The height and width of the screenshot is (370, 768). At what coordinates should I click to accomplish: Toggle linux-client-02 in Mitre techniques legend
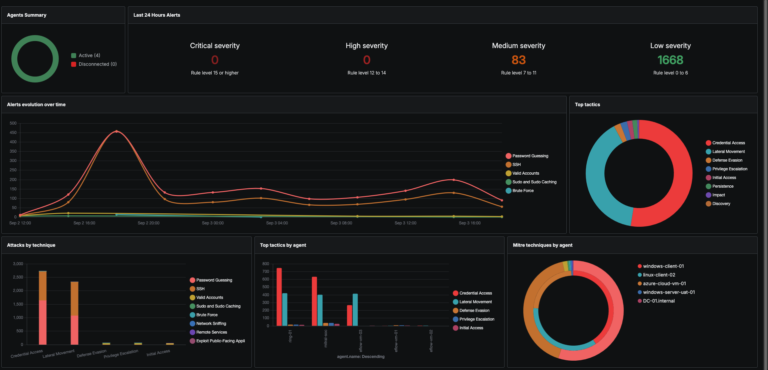point(656,275)
